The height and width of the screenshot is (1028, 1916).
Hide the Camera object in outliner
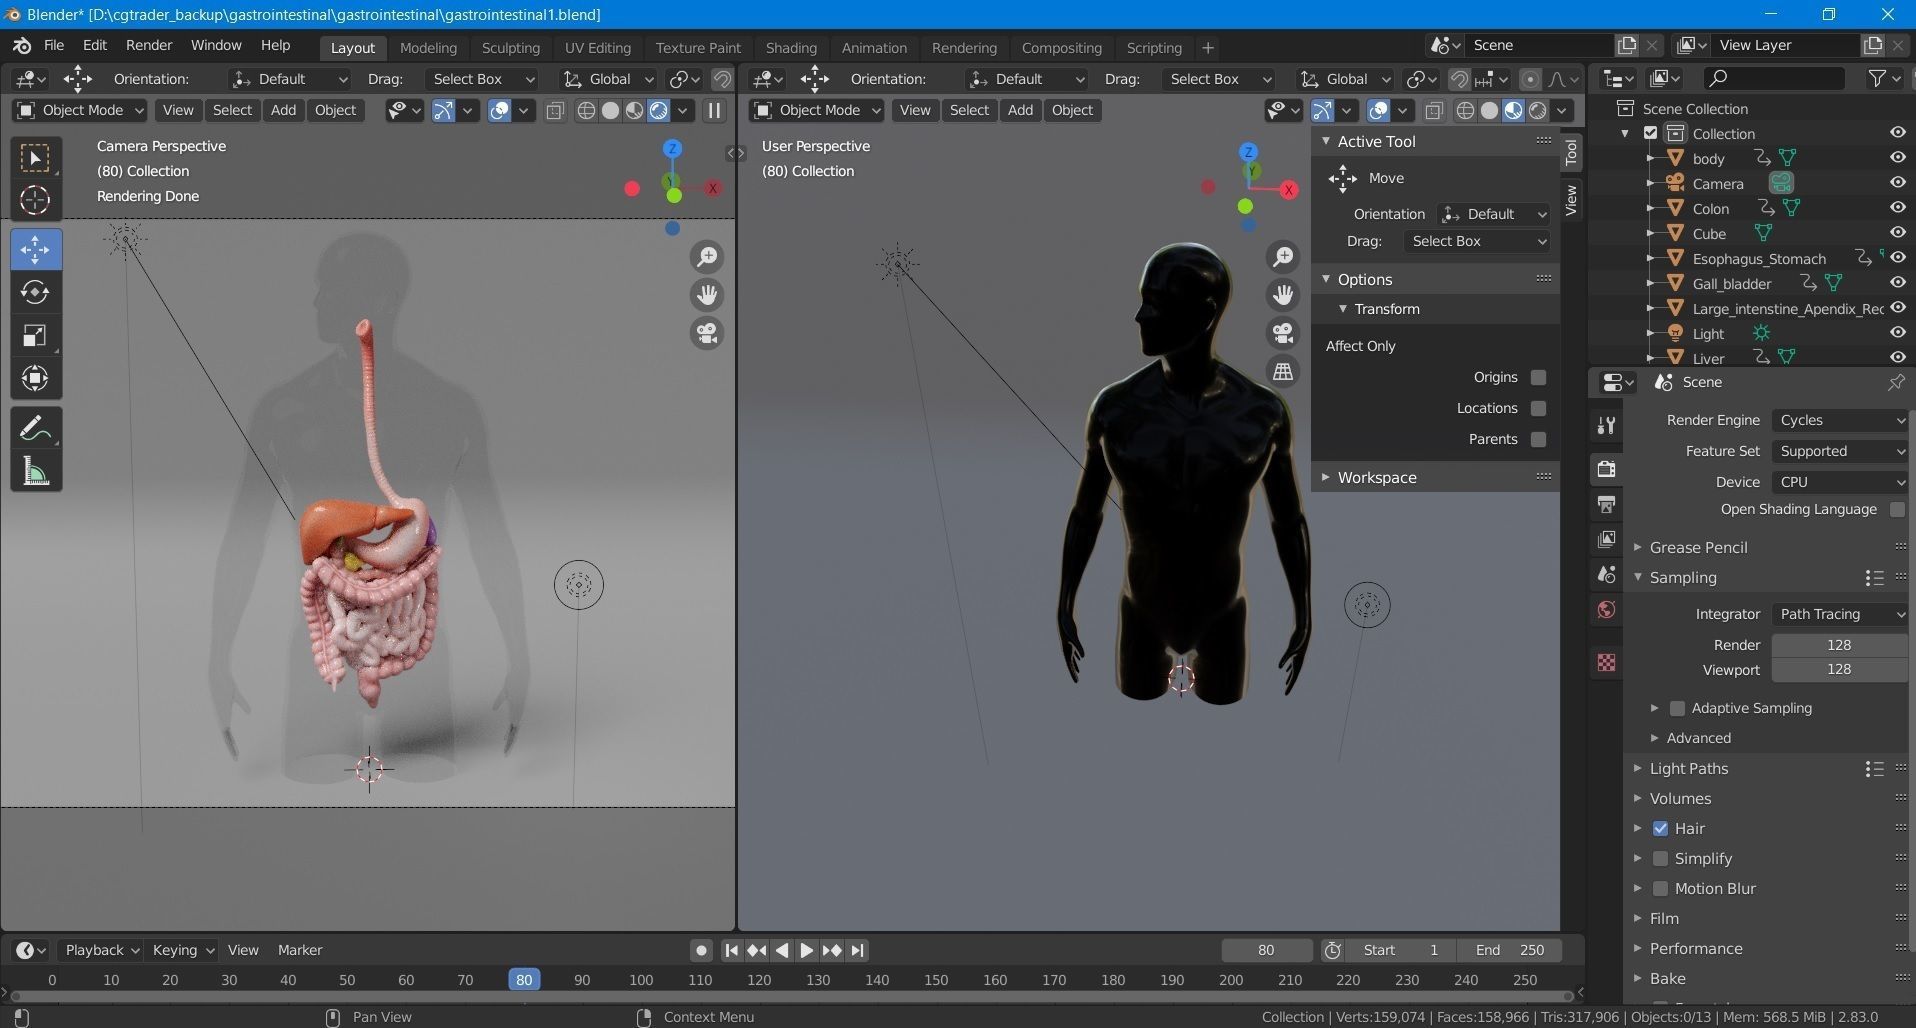coord(1897,183)
